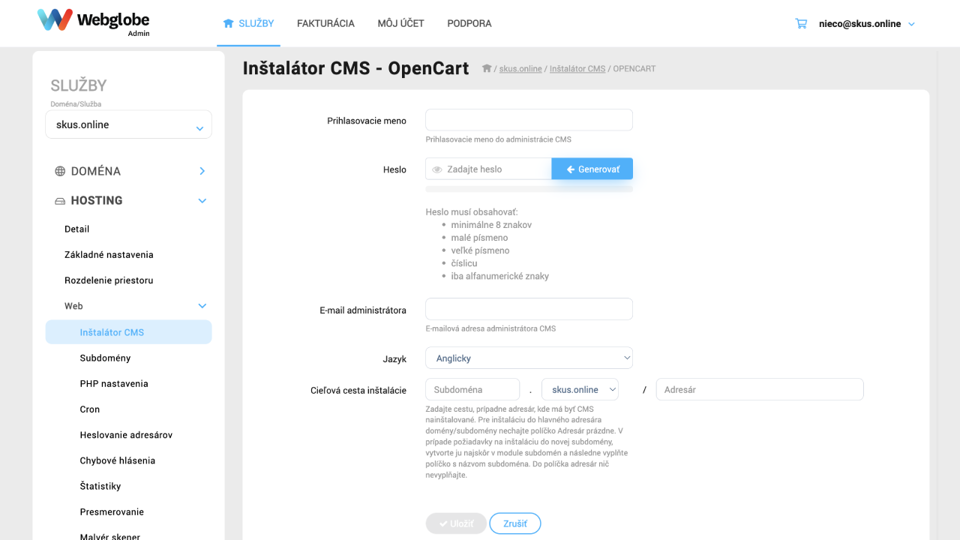
Task: Click the Zrušiť cancel button
Action: point(515,523)
